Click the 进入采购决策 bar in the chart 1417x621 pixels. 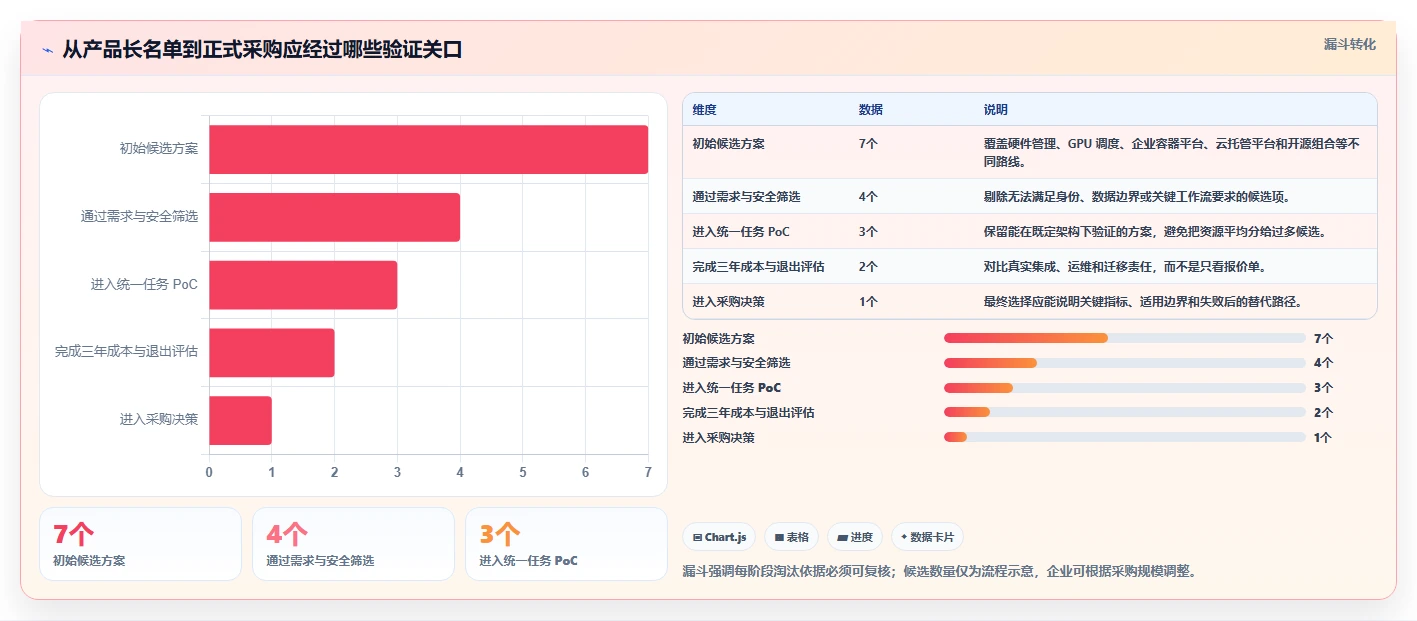[240, 420]
